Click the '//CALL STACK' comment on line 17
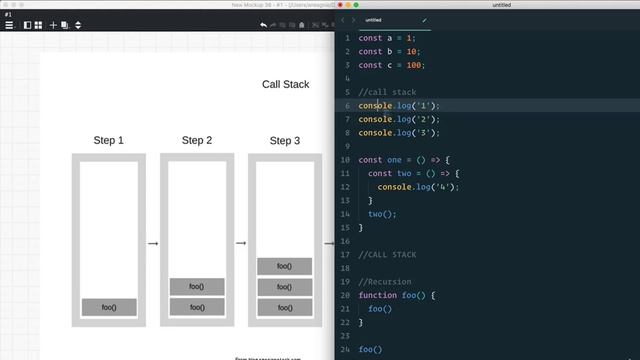 (387, 255)
